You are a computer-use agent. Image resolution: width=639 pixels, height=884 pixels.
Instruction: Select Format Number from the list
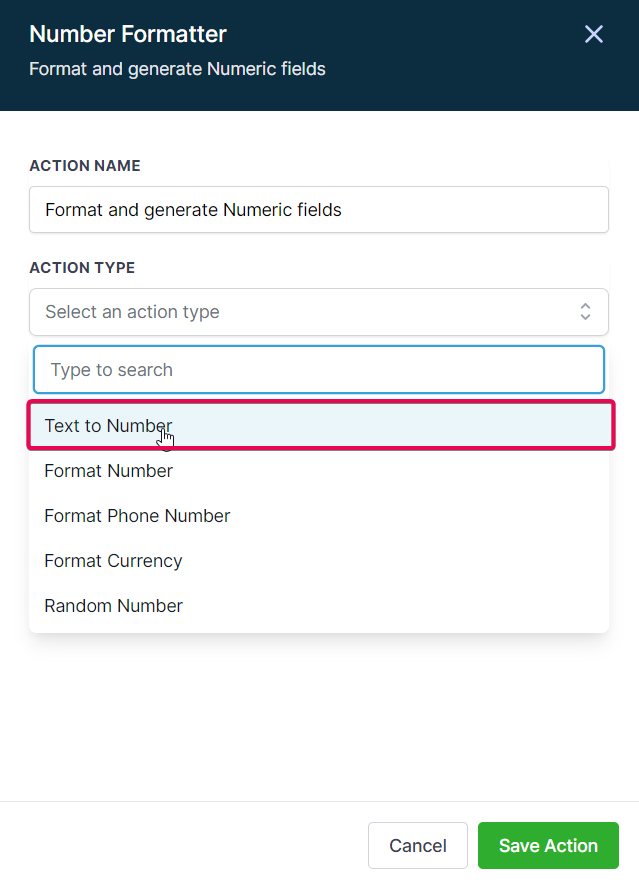click(319, 471)
